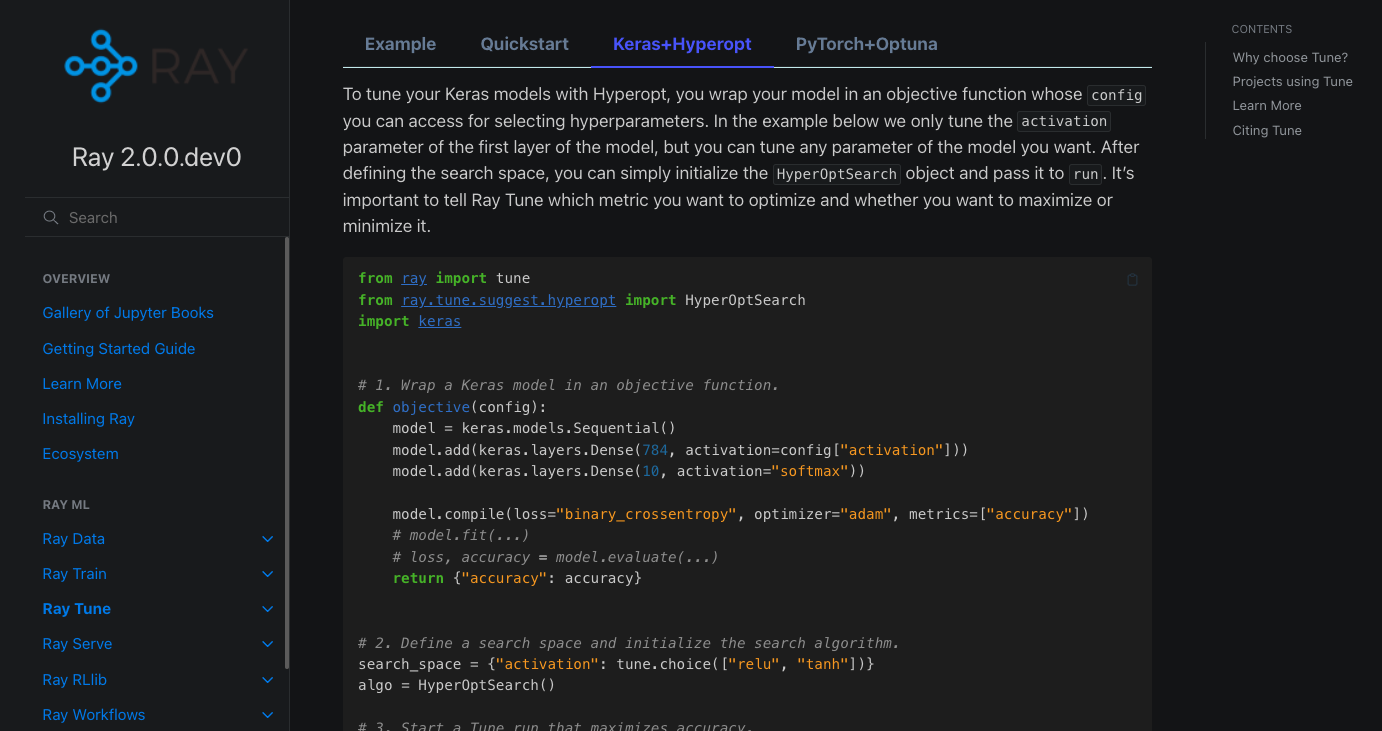Viewport: 1382px width, 731px height.
Task: Select the Keras+Hyperopt tab
Action: [x=682, y=44]
